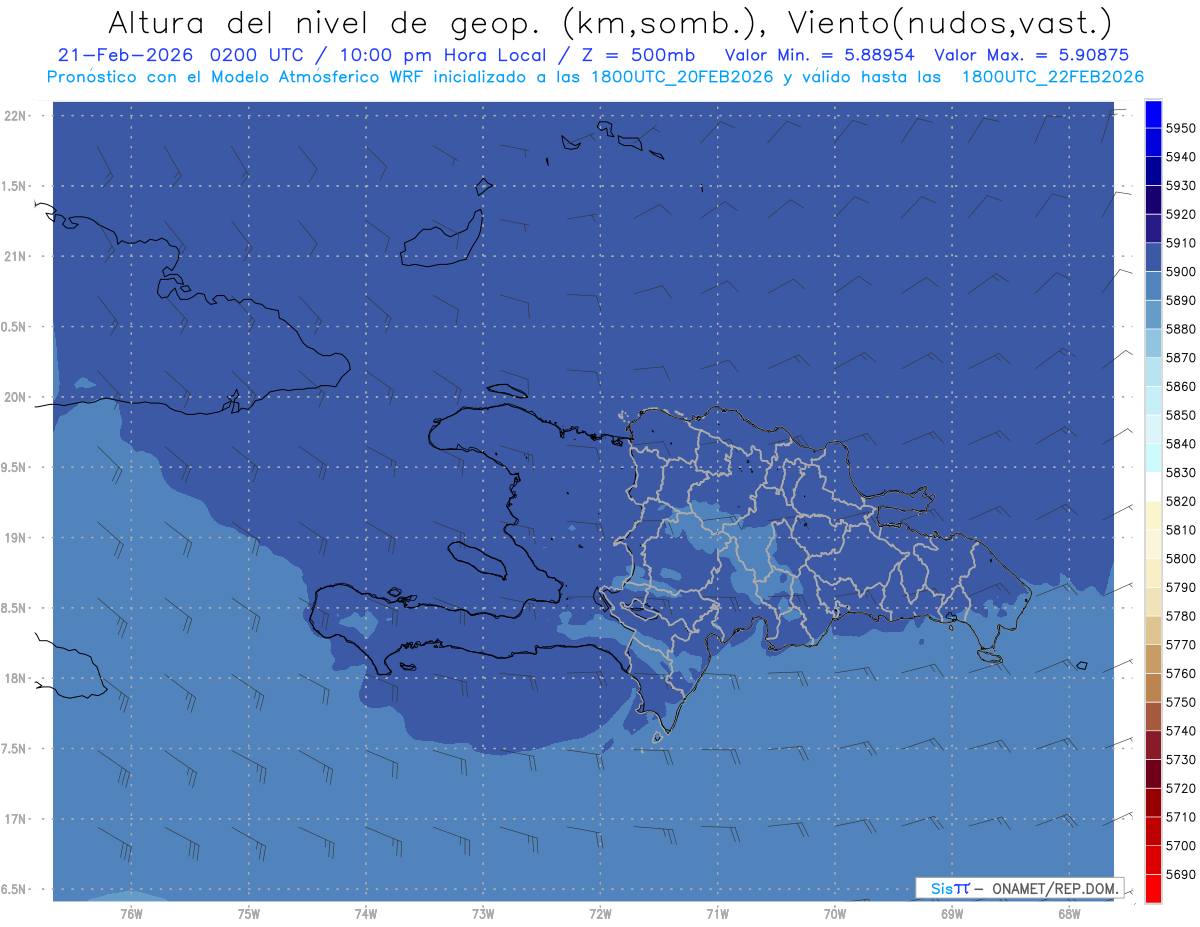Click the '73W' longitude label
Screen dimensions: 1200x927
483,913
